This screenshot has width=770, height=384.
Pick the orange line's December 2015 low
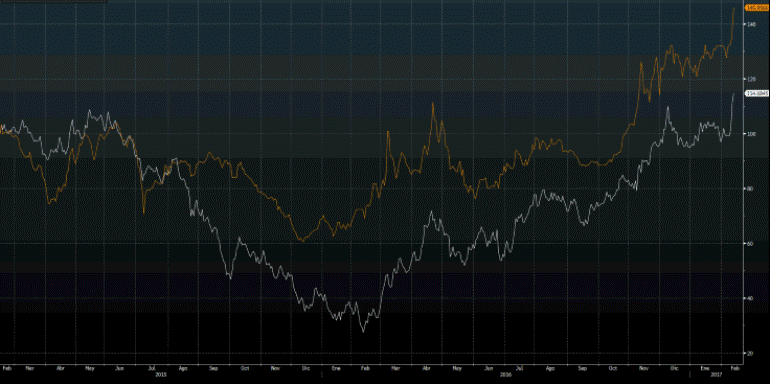pos(302,241)
